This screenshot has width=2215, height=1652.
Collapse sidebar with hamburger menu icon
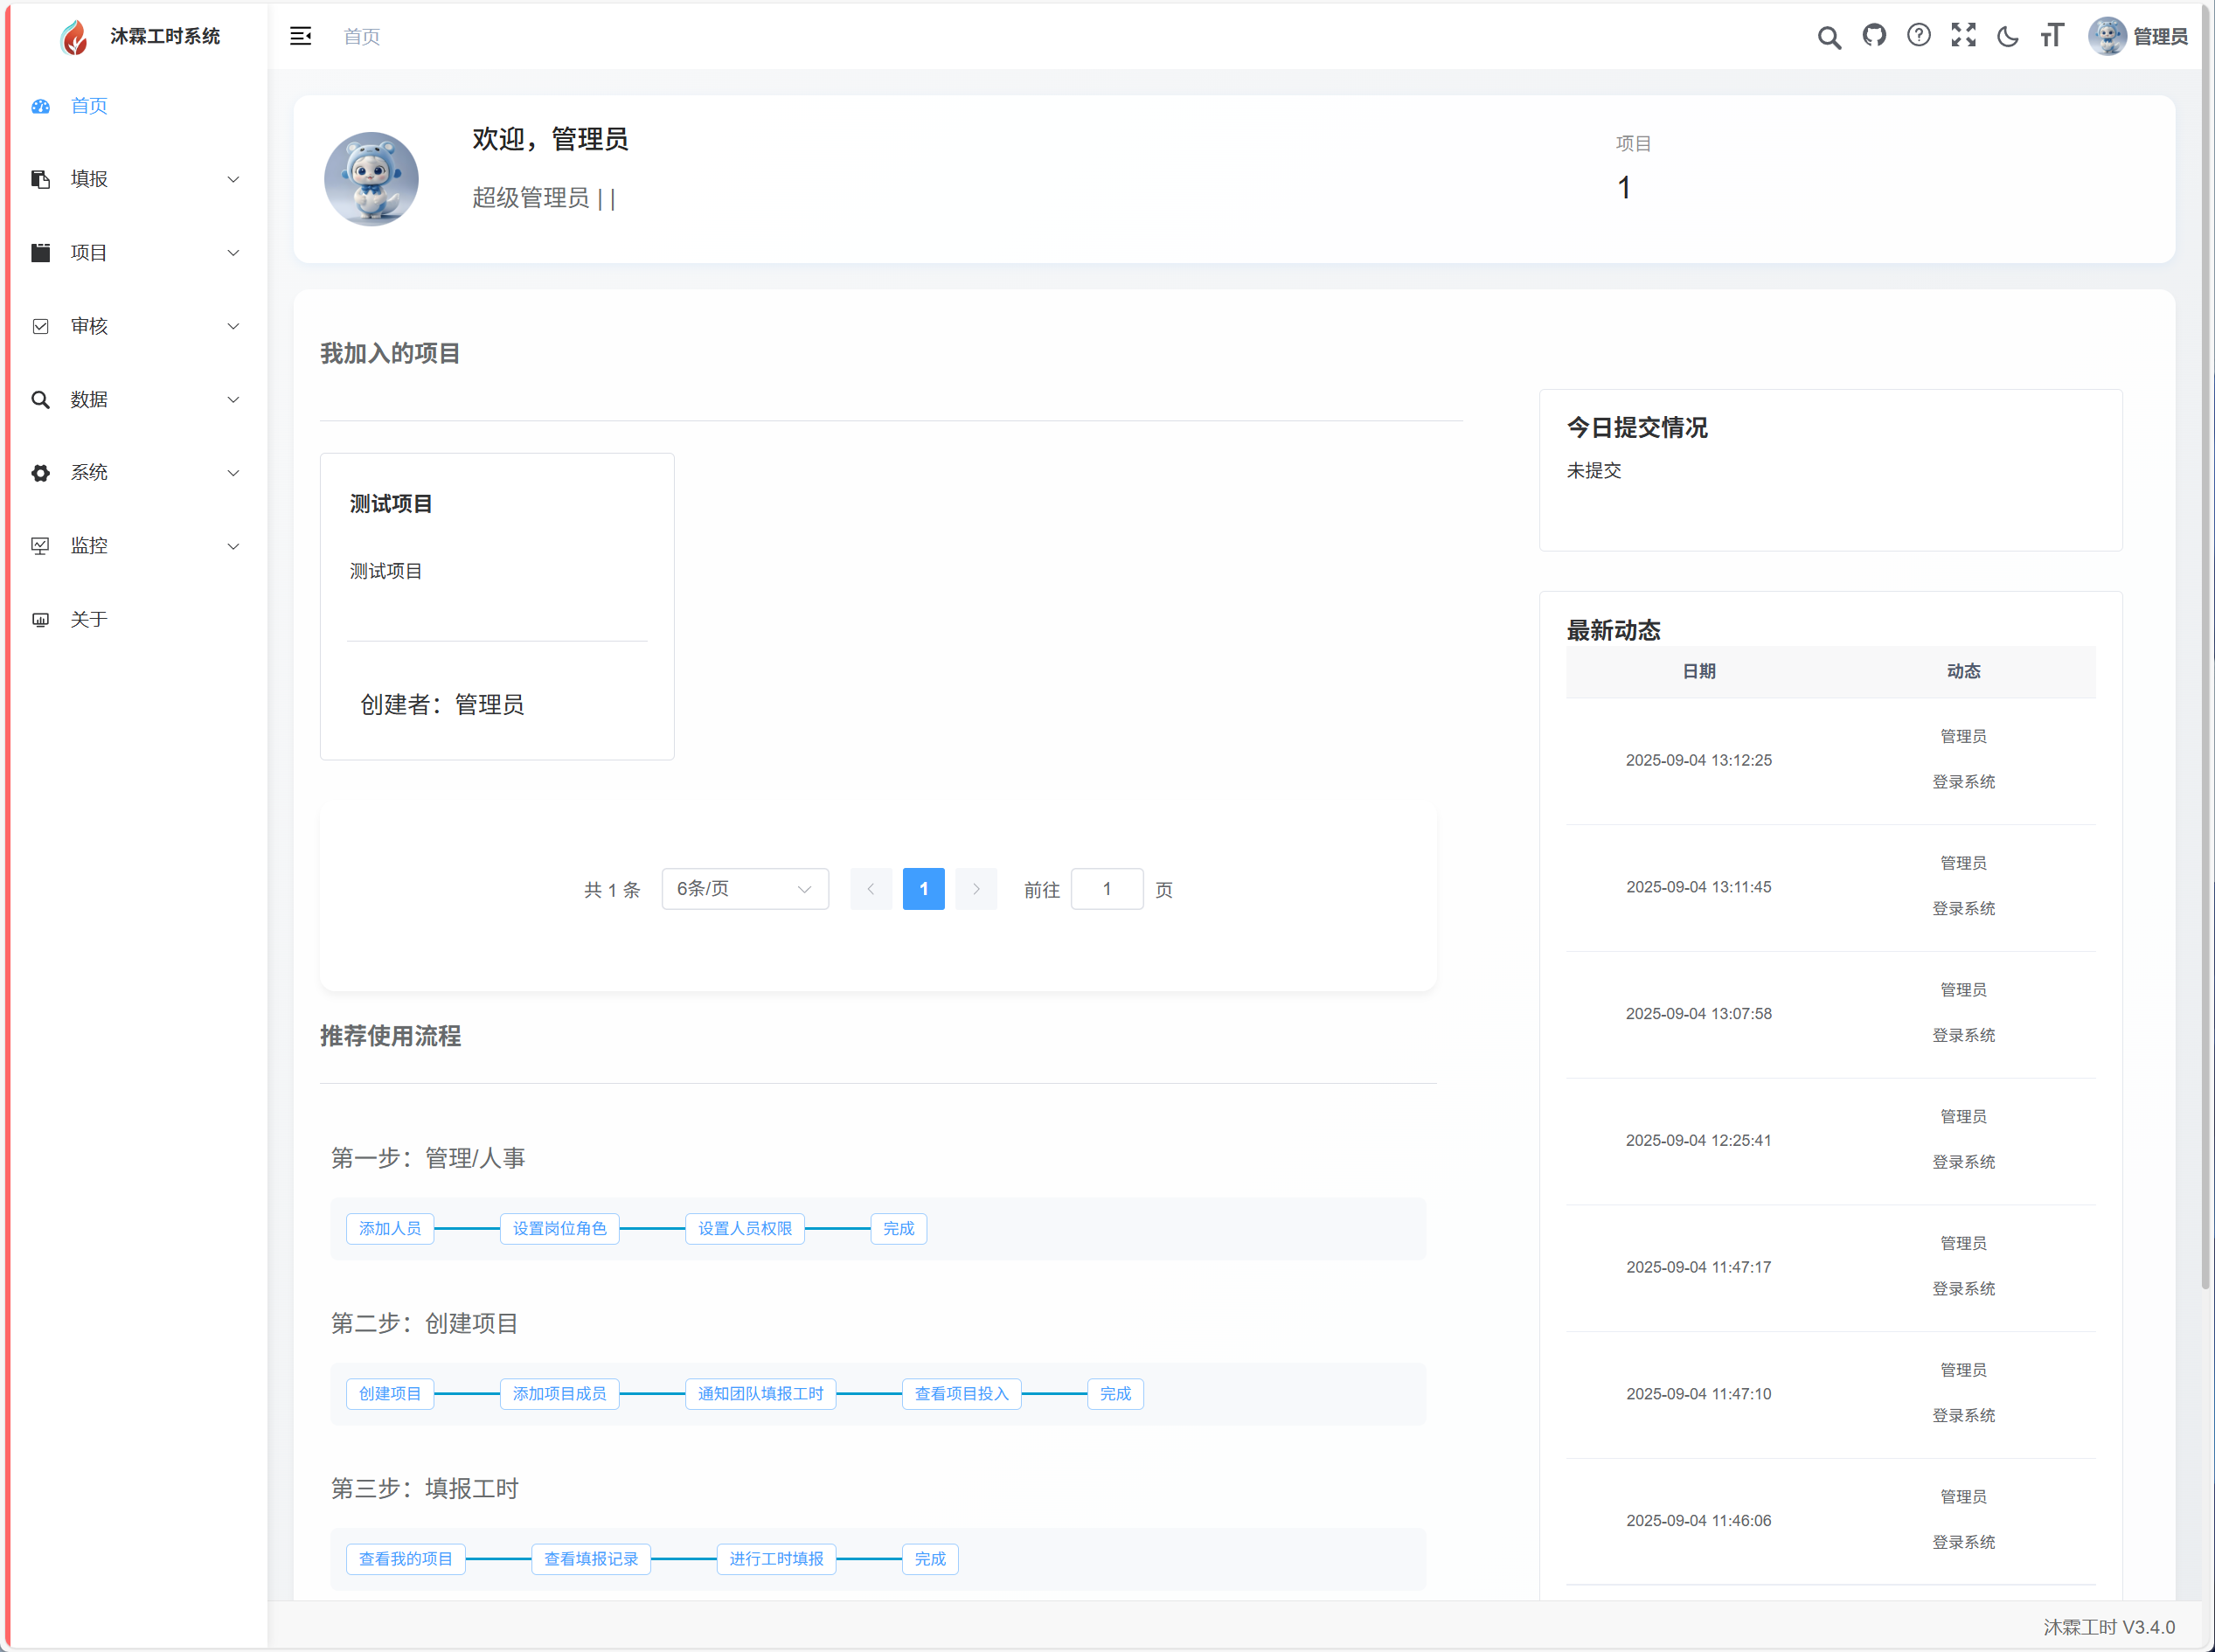[x=300, y=36]
